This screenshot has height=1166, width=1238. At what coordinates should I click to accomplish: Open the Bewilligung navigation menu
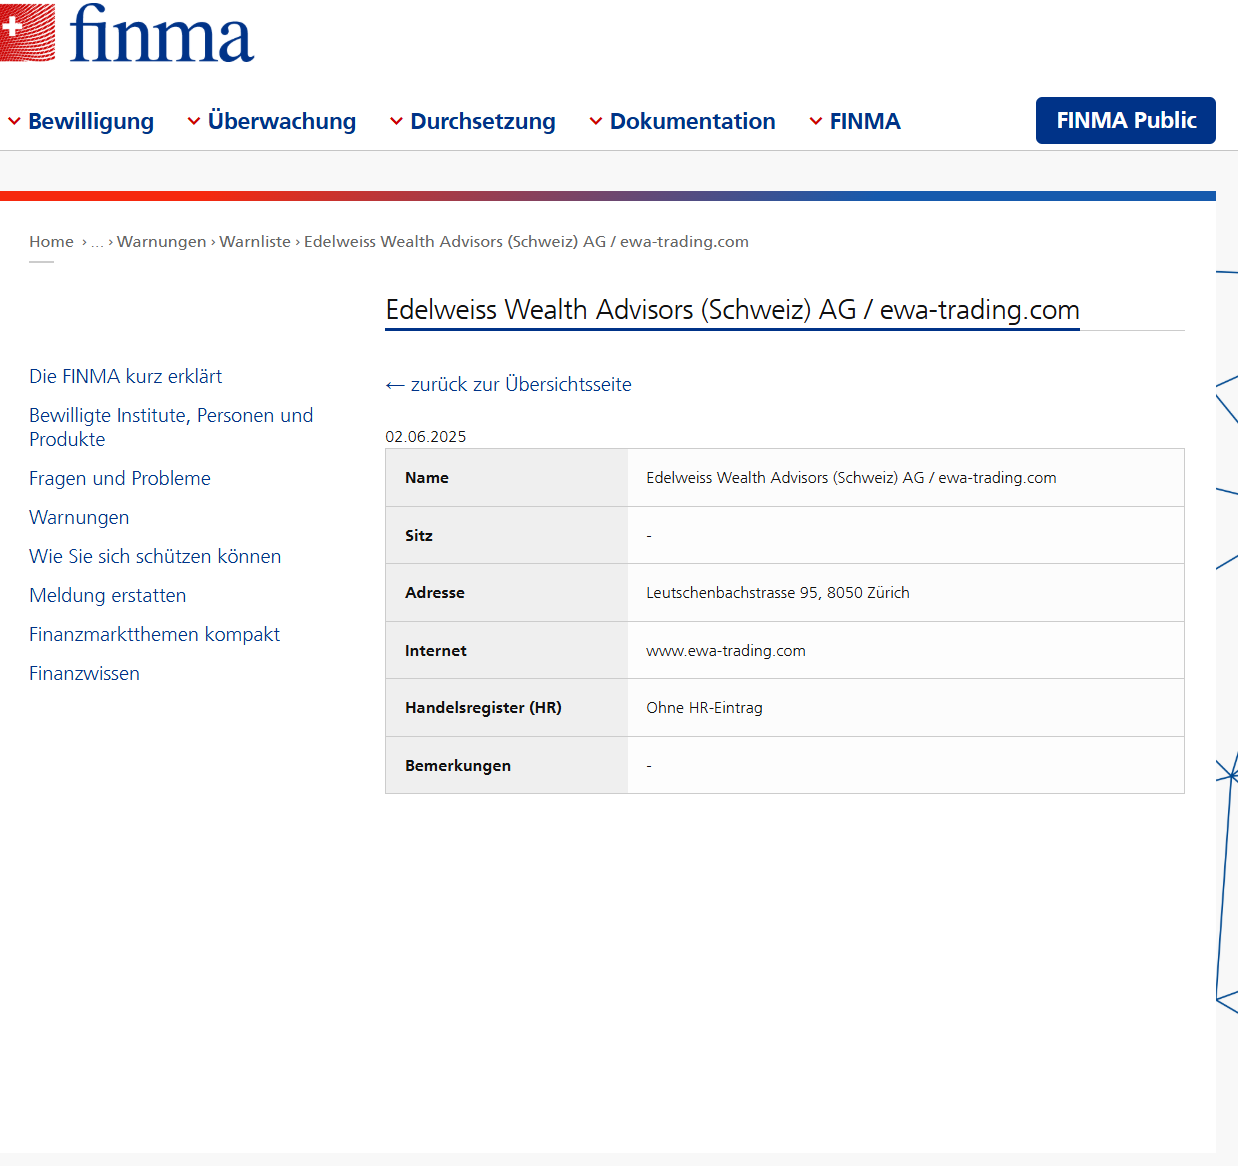(x=91, y=121)
